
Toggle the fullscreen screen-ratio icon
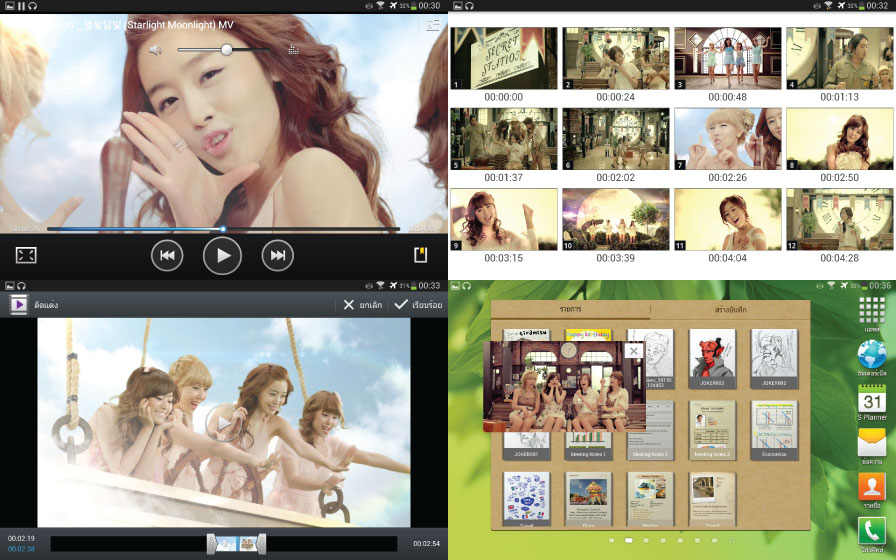pyautogui.click(x=26, y=255)
